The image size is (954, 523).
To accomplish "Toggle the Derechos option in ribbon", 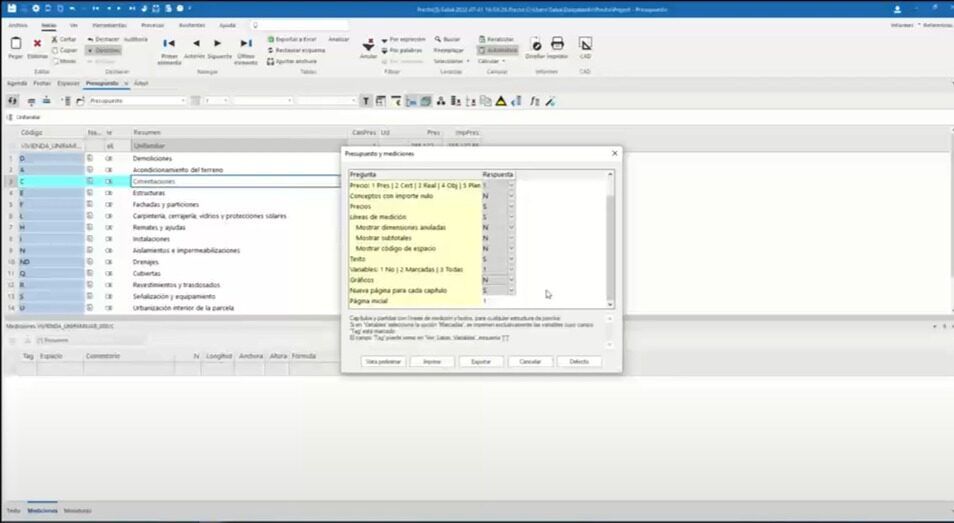I will click(104, 49).
